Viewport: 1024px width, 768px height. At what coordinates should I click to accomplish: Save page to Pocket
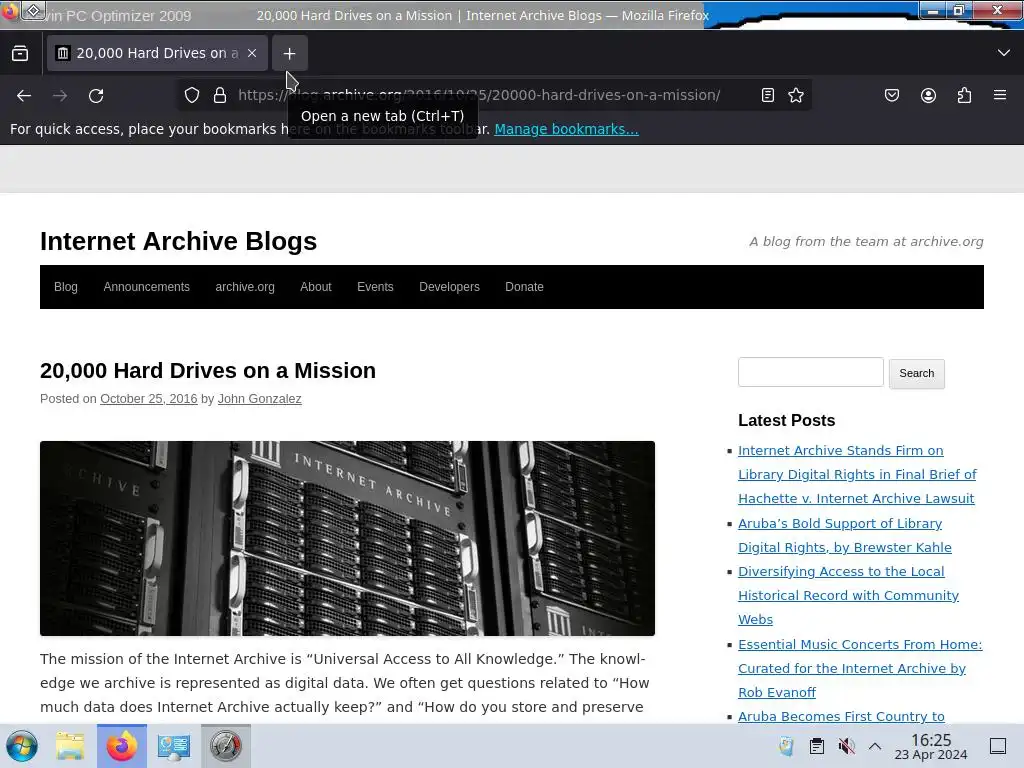tap(892, 95)
